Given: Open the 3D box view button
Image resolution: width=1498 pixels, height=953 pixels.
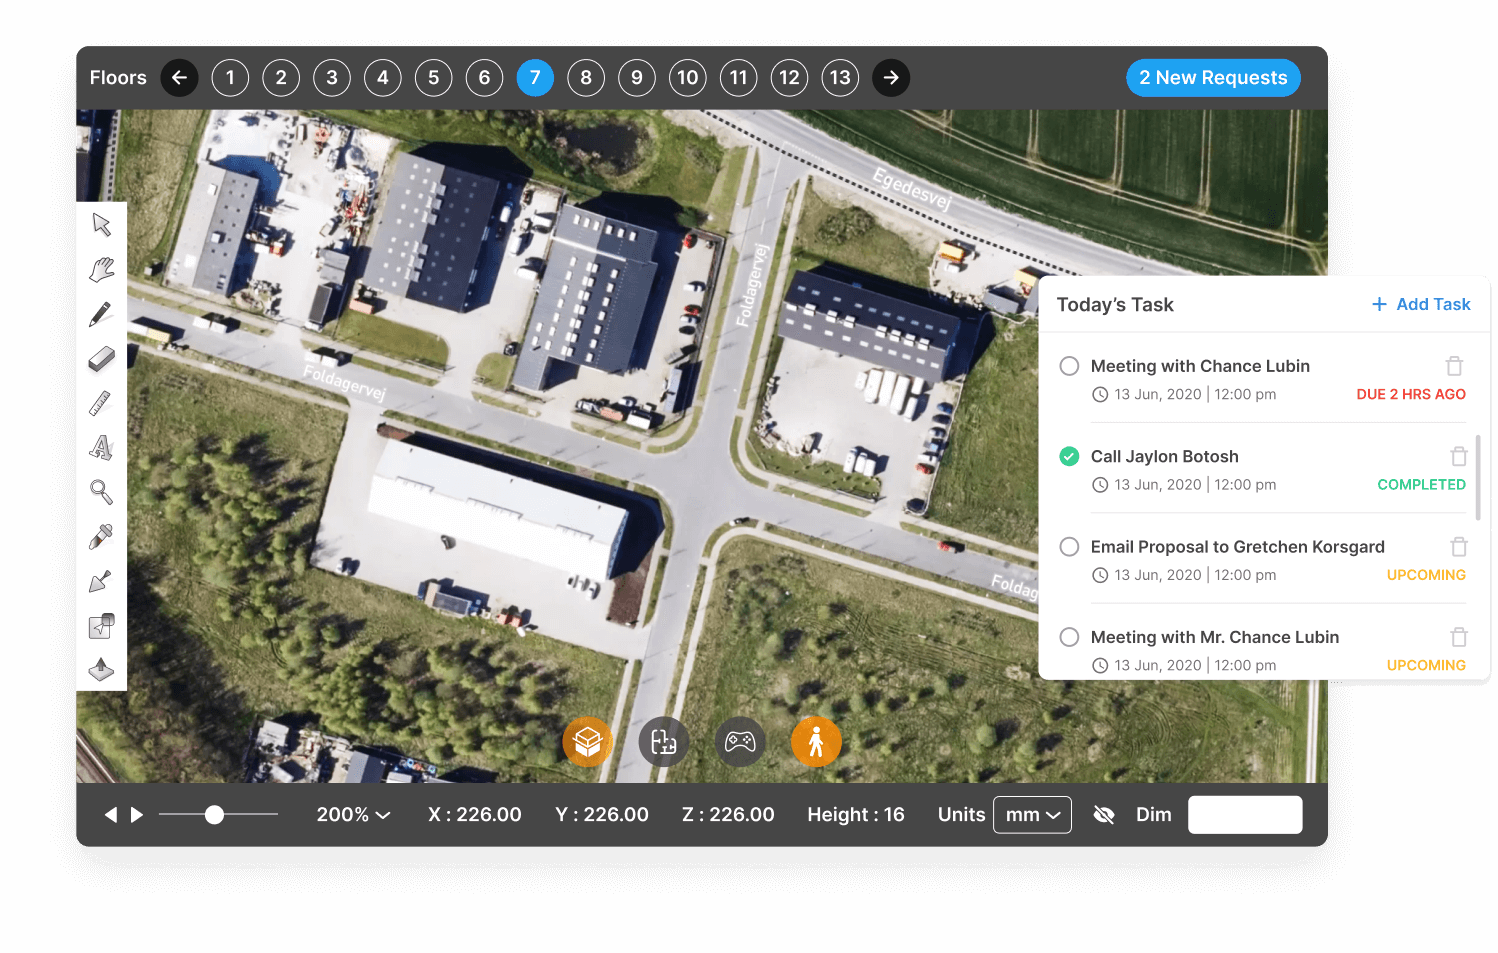Looking at the screenshot, I should (588, 742).
